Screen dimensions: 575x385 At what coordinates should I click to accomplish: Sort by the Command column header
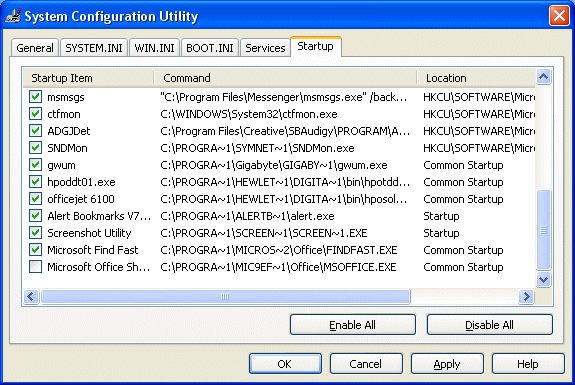click(285, 78)
